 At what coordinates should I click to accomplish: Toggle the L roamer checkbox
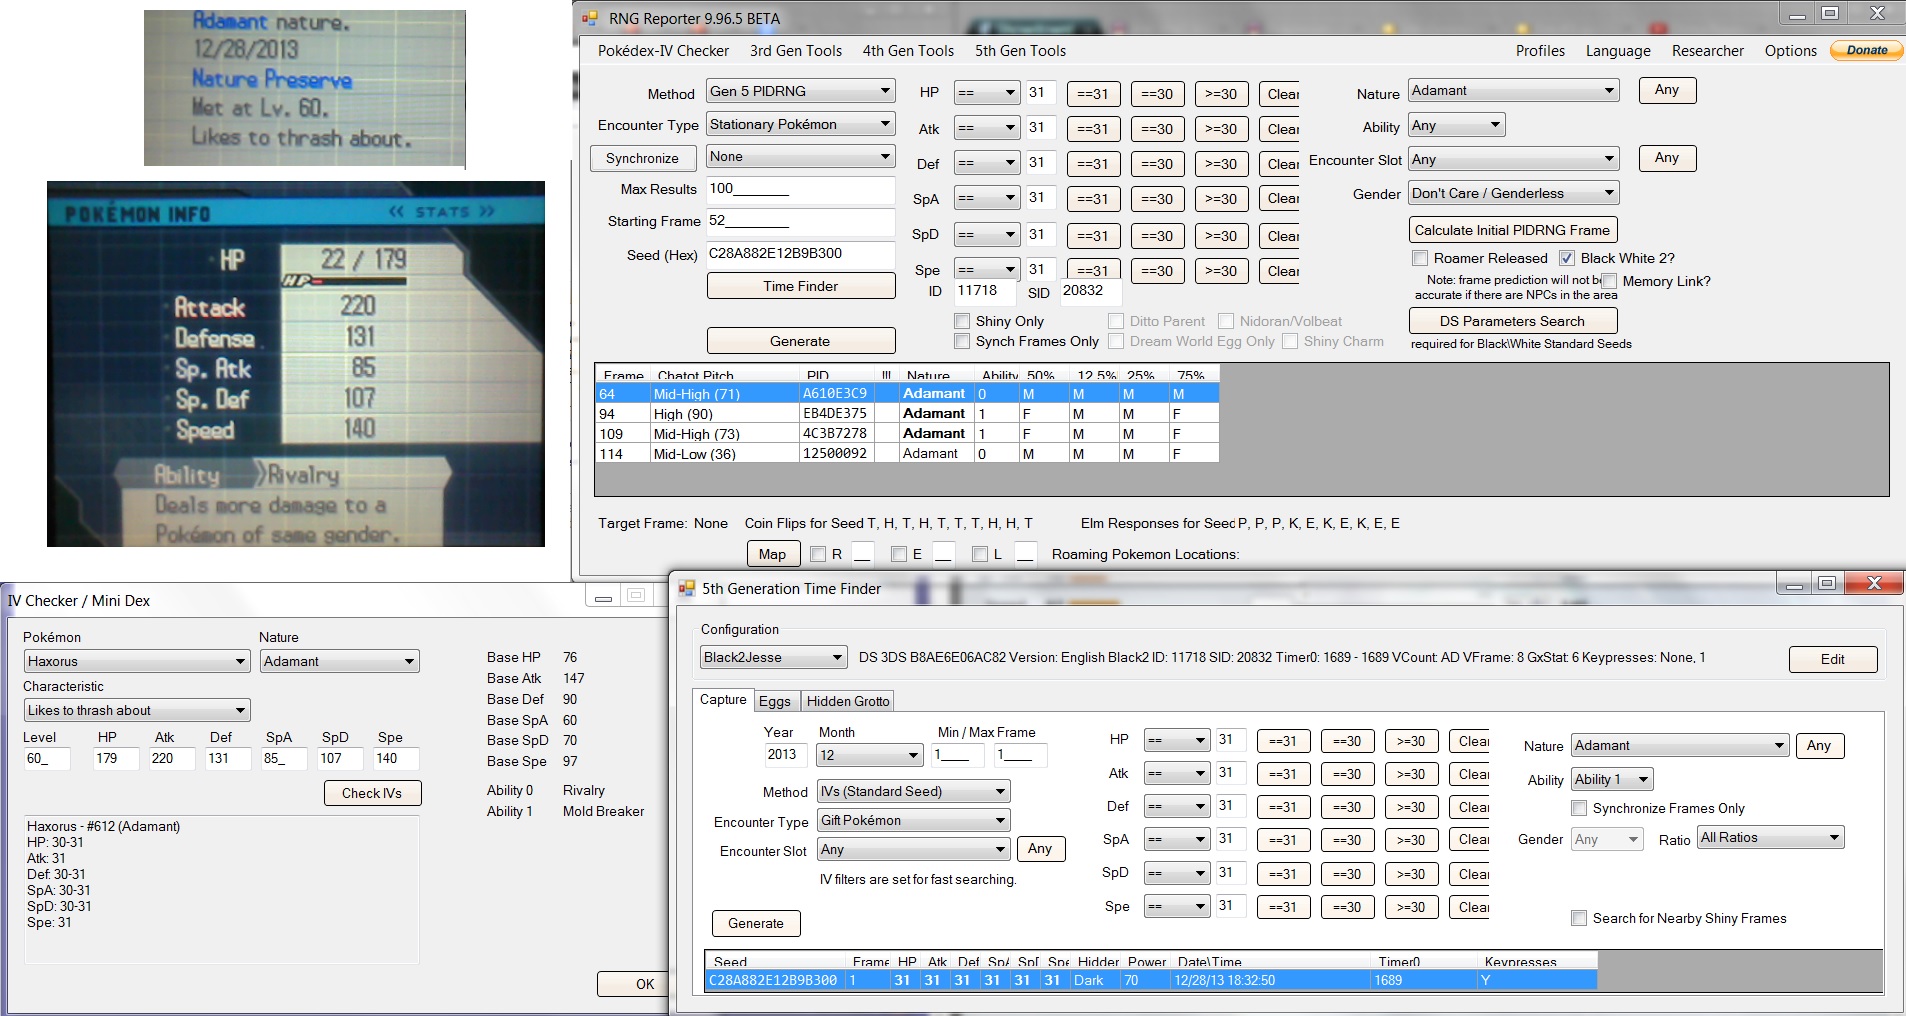[980, 554]
